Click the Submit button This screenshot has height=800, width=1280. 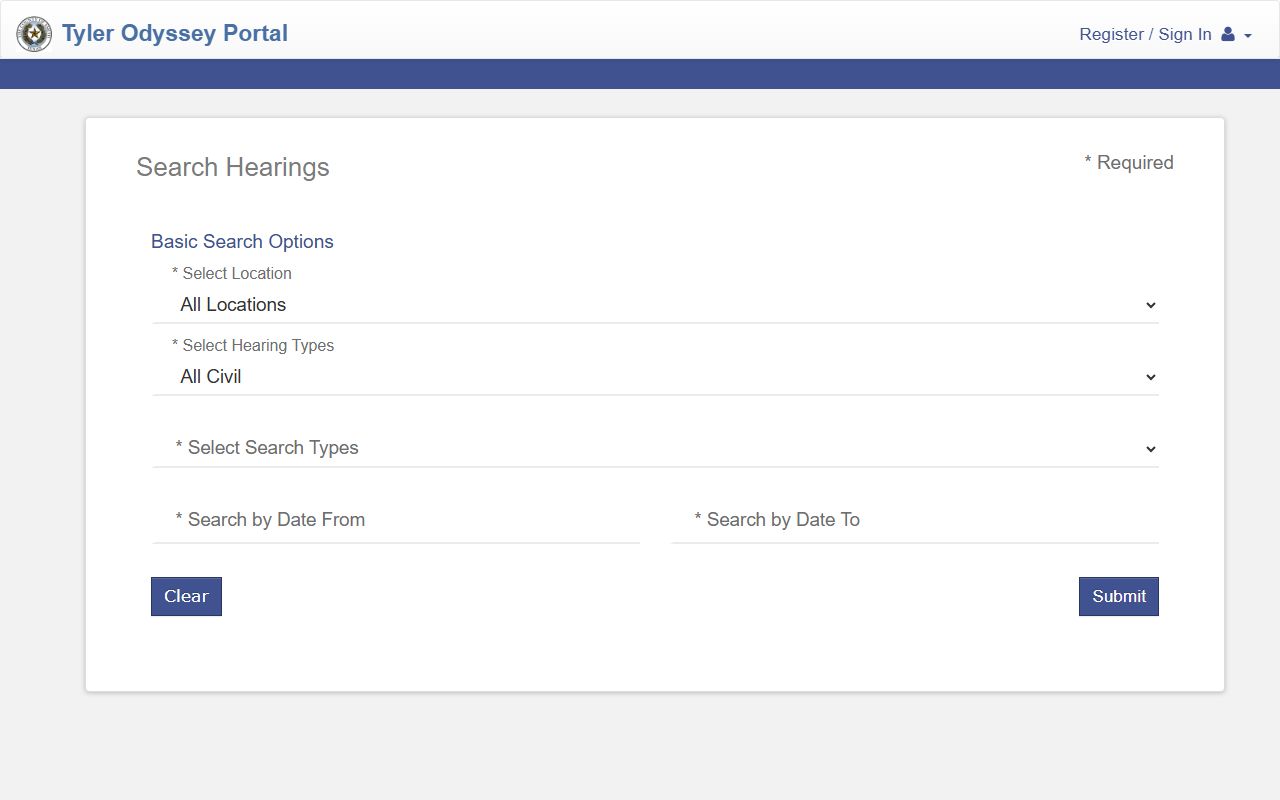(1119, 596)
